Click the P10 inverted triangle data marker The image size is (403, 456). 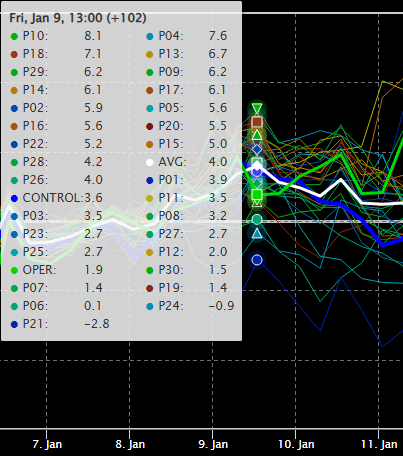257,108
